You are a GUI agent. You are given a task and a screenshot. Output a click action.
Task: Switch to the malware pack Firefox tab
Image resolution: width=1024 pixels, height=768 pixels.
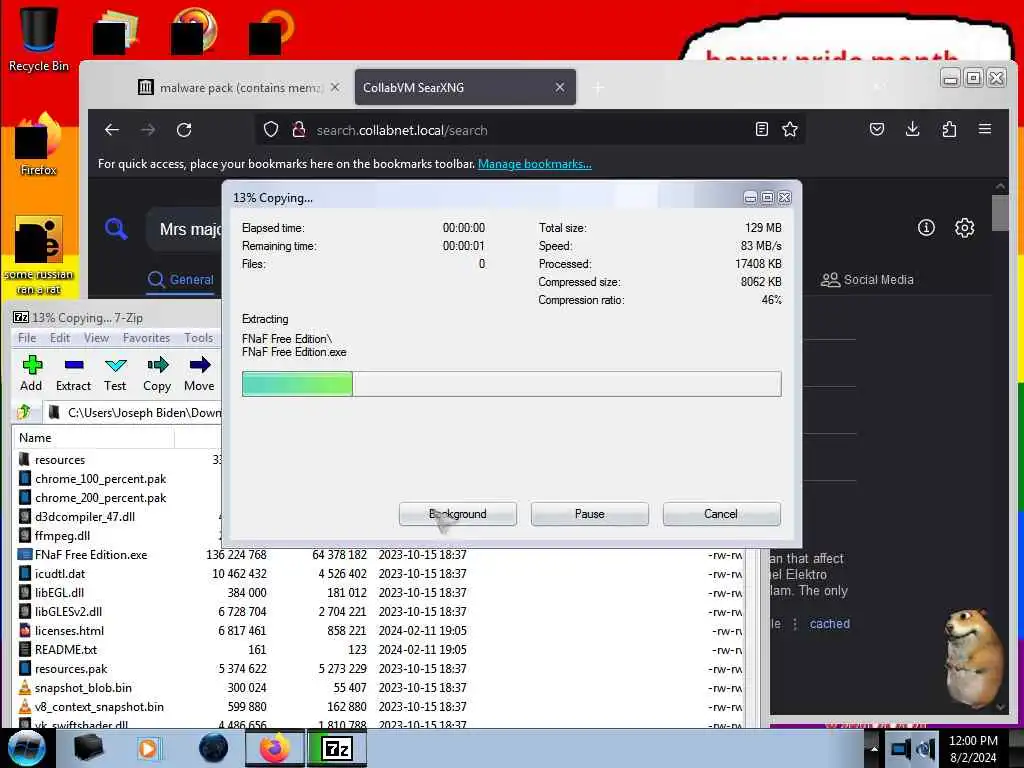tap(238, 88)
